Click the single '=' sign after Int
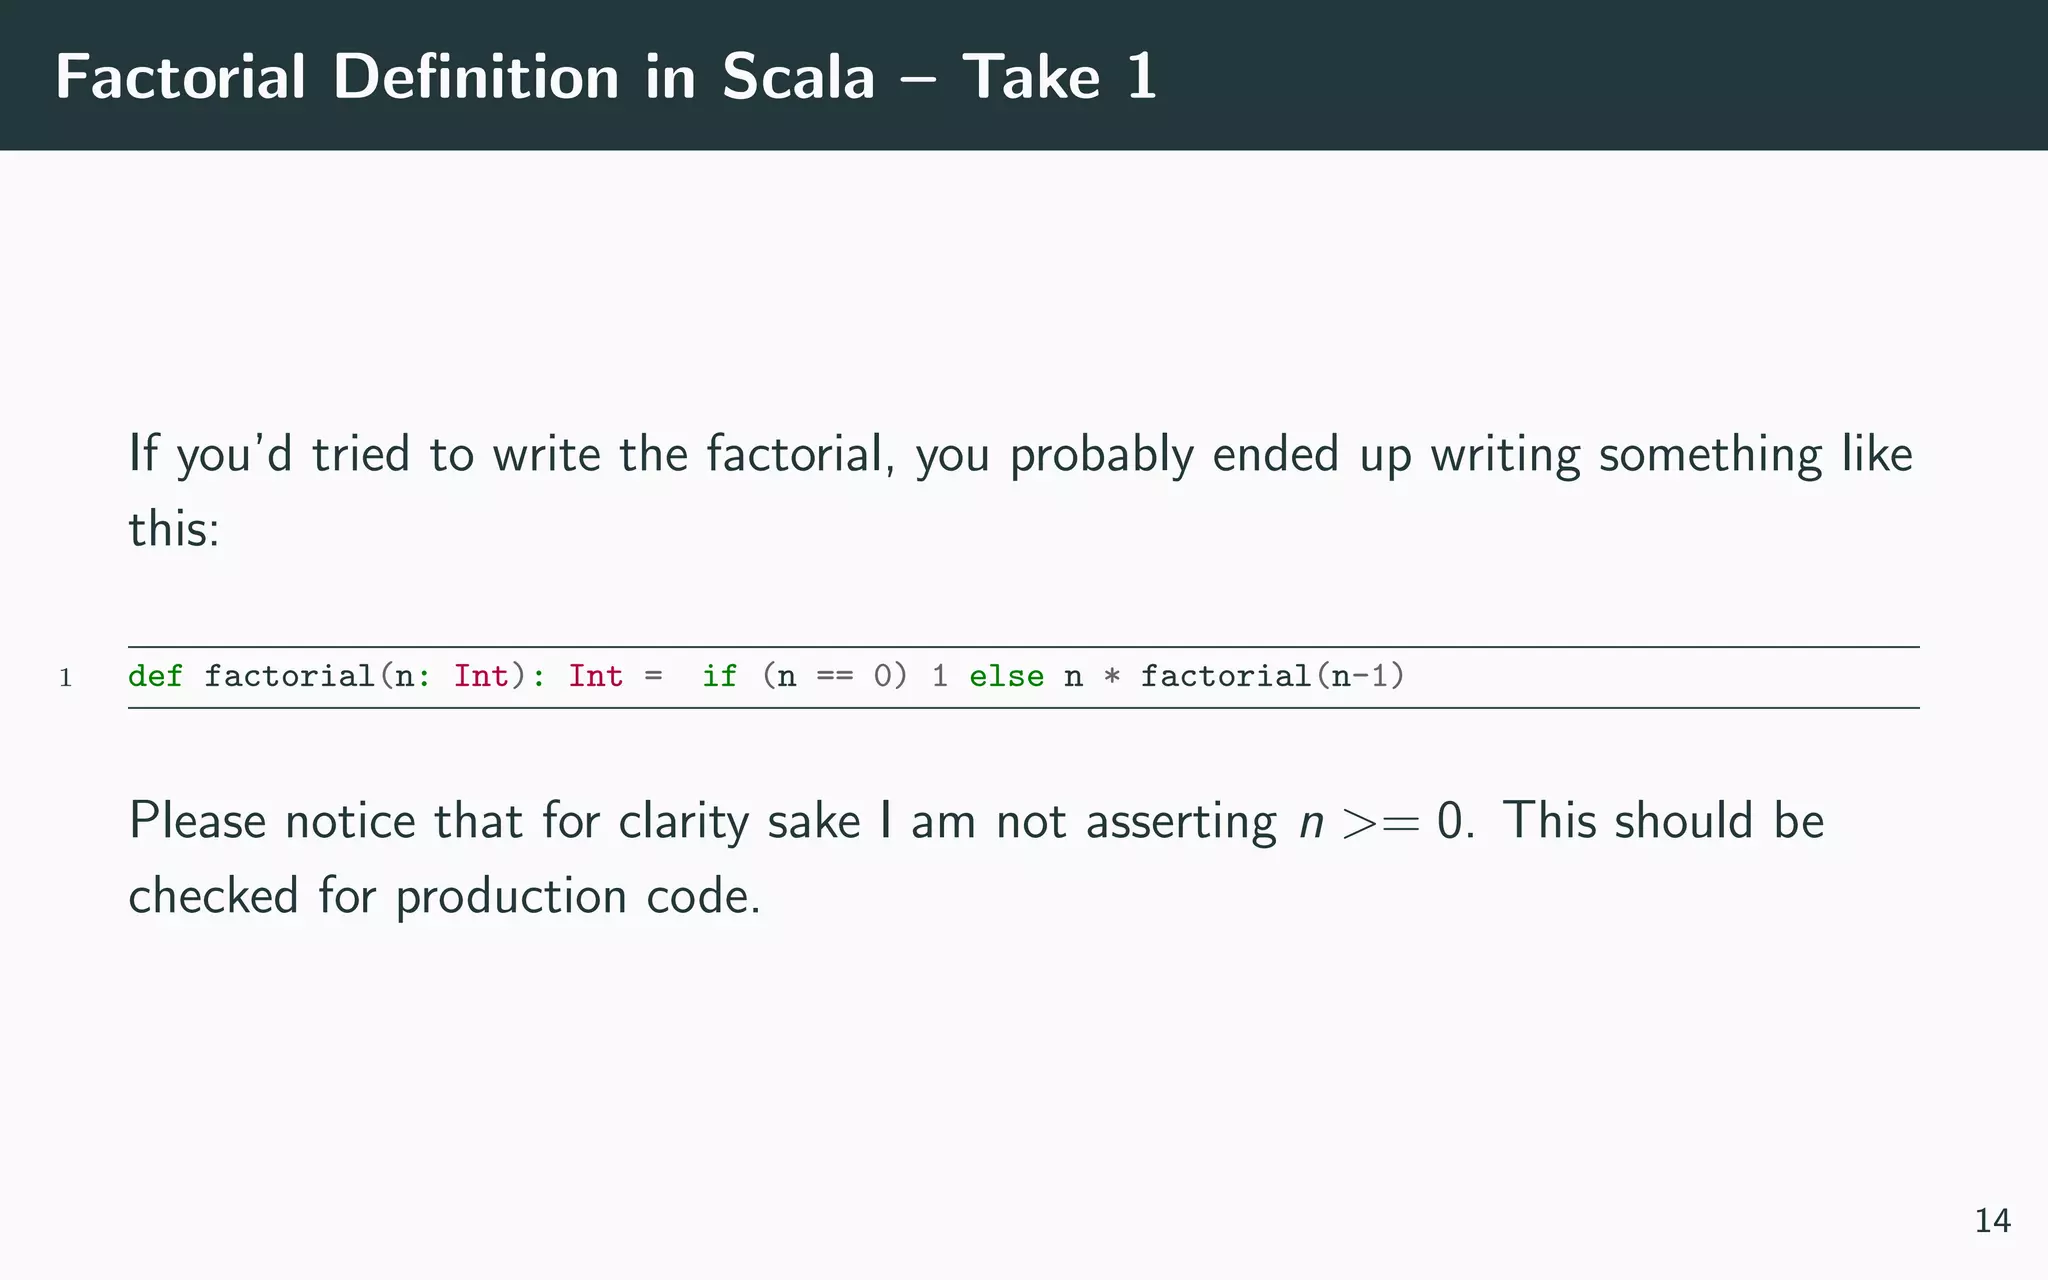Screen dimensions: 2048x1280 coord(653,677)
